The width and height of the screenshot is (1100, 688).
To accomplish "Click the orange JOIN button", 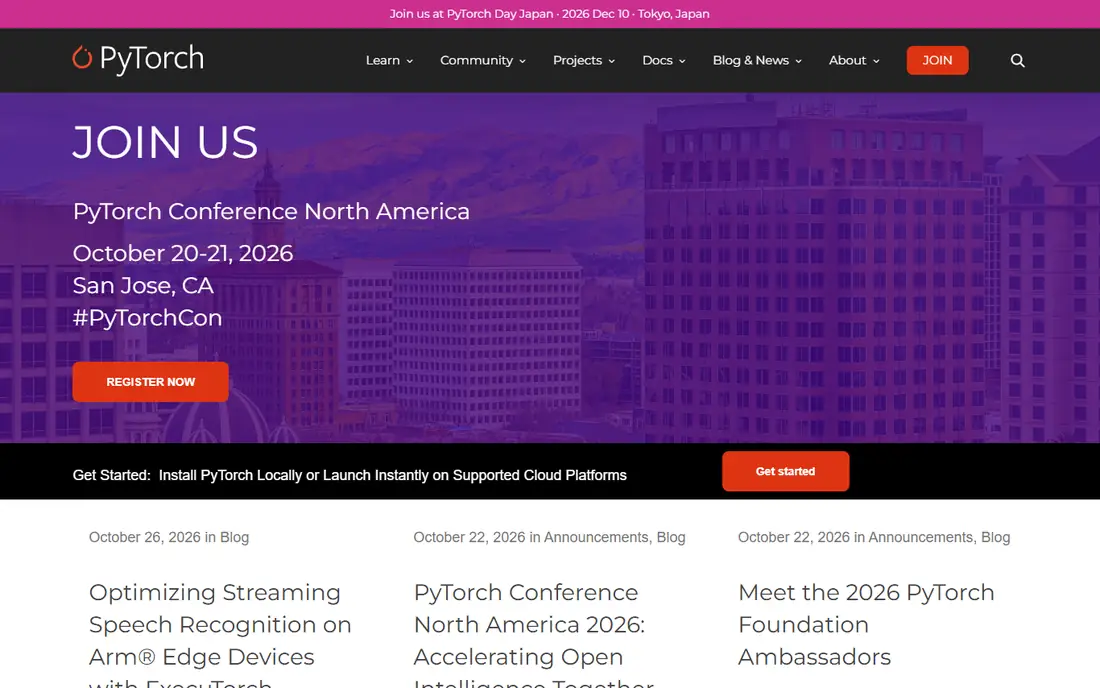I will (937, 60).
